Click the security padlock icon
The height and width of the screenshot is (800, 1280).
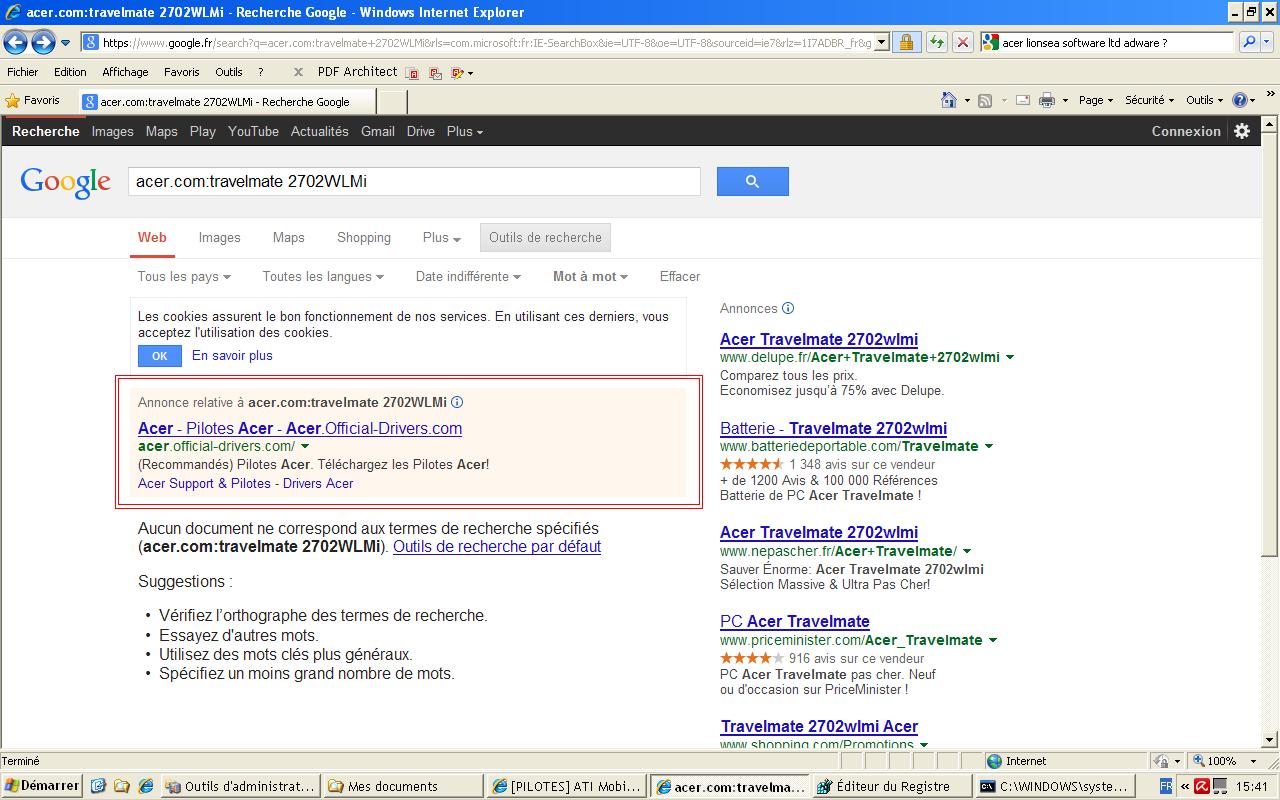906,42
